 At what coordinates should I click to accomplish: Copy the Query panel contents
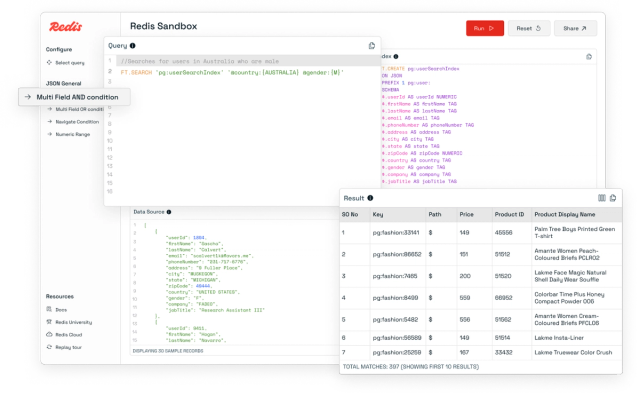point(372,46)
